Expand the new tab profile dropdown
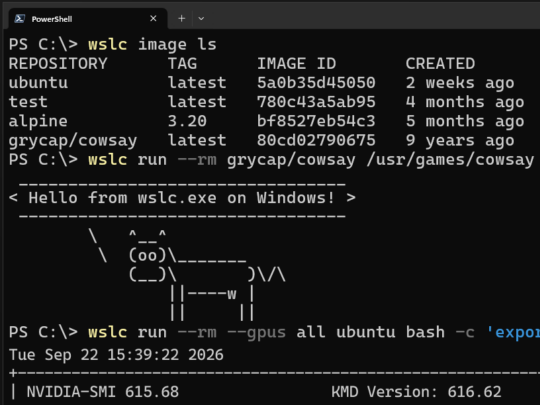This screenshot has height=405, width=540. tap(201, 19)
